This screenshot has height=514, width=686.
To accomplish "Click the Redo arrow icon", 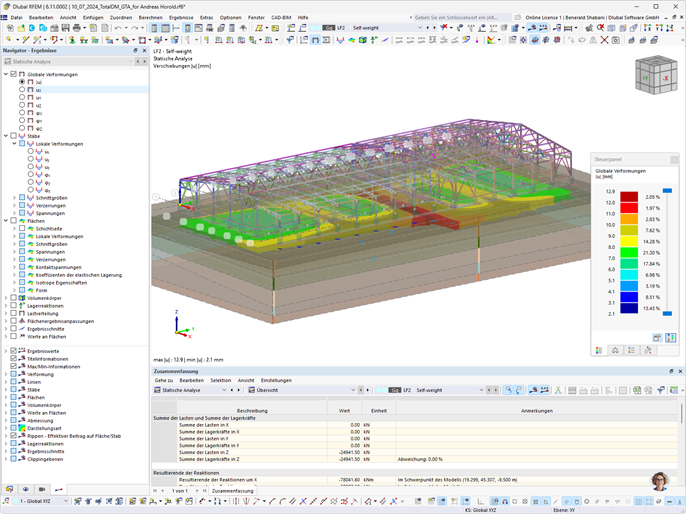I will pyautogui.click(x=134, y=28).
